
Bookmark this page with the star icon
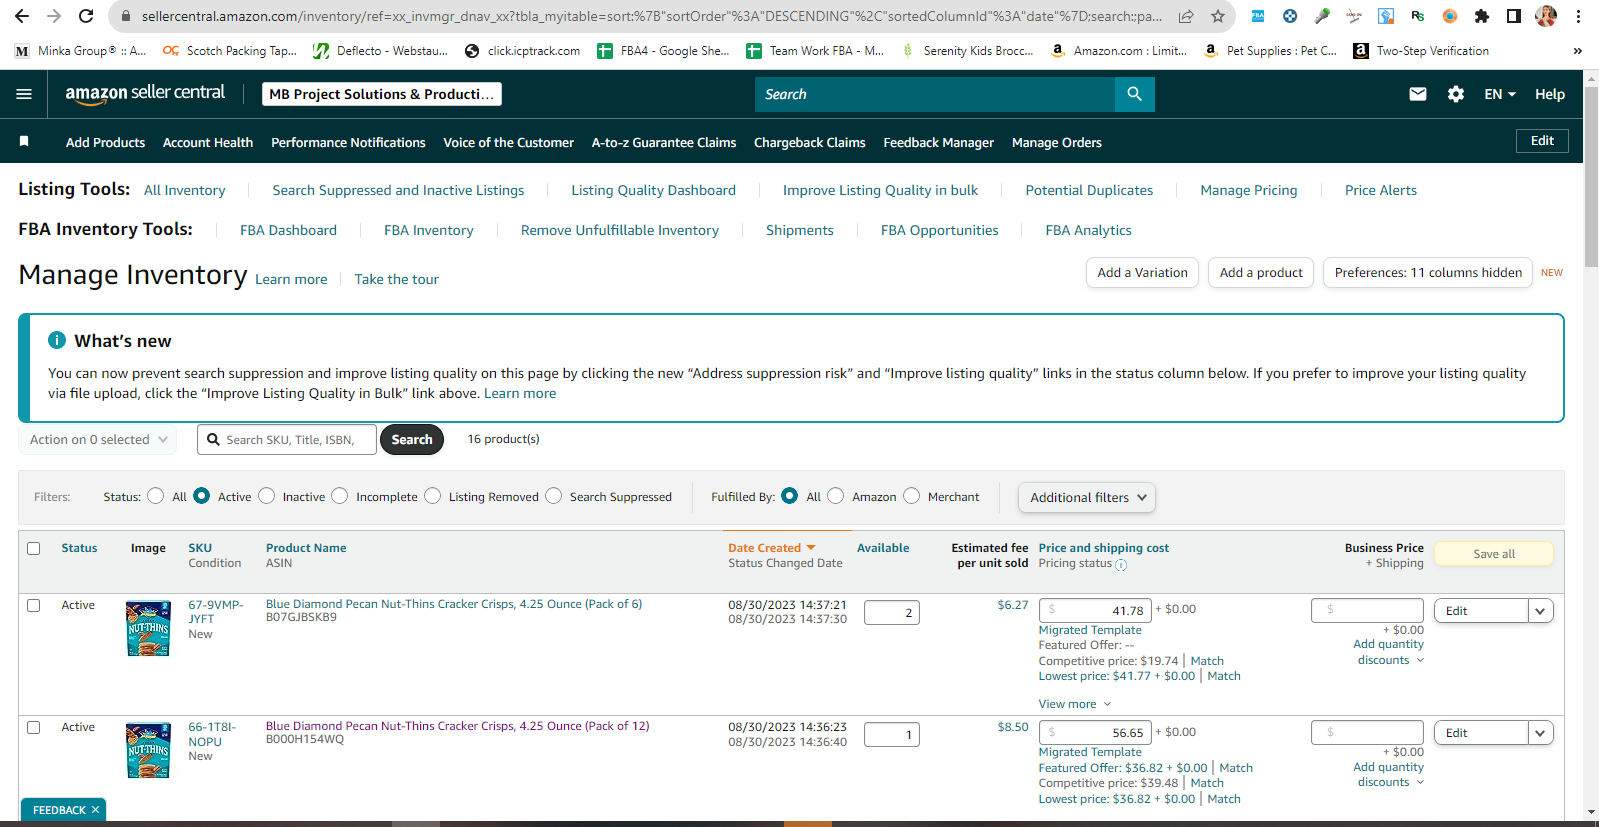tap(1217, 16)
